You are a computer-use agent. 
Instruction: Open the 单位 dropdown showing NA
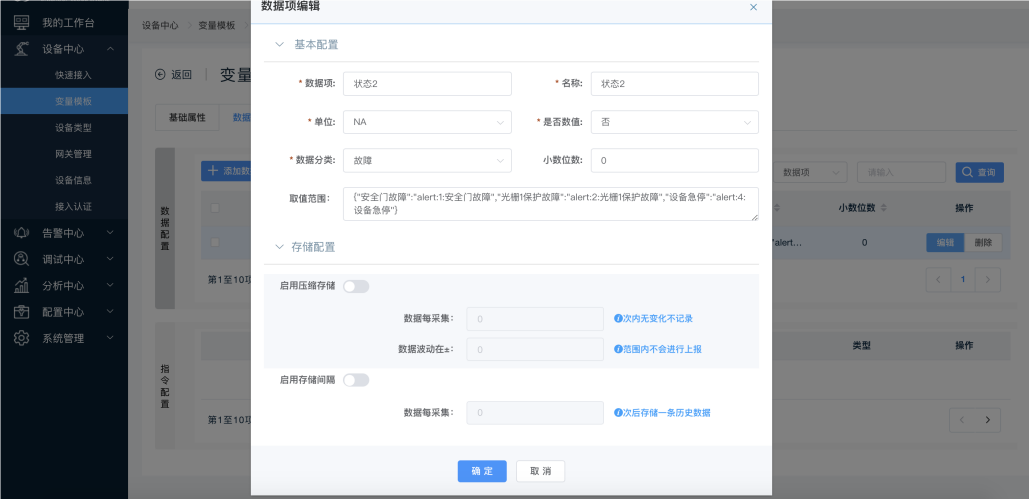tap(426, 122)
